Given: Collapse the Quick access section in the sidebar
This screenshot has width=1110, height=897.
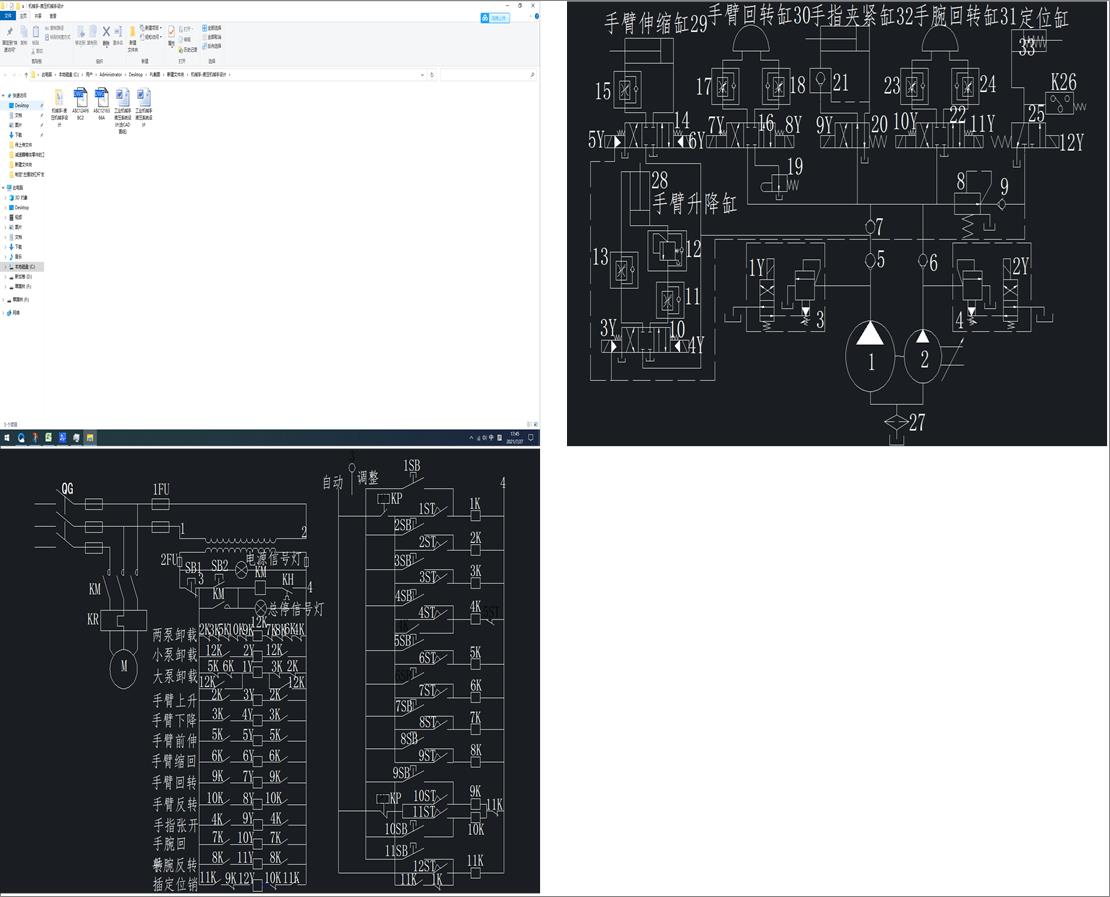Looking at the screenshot, I should click(4, 96).
